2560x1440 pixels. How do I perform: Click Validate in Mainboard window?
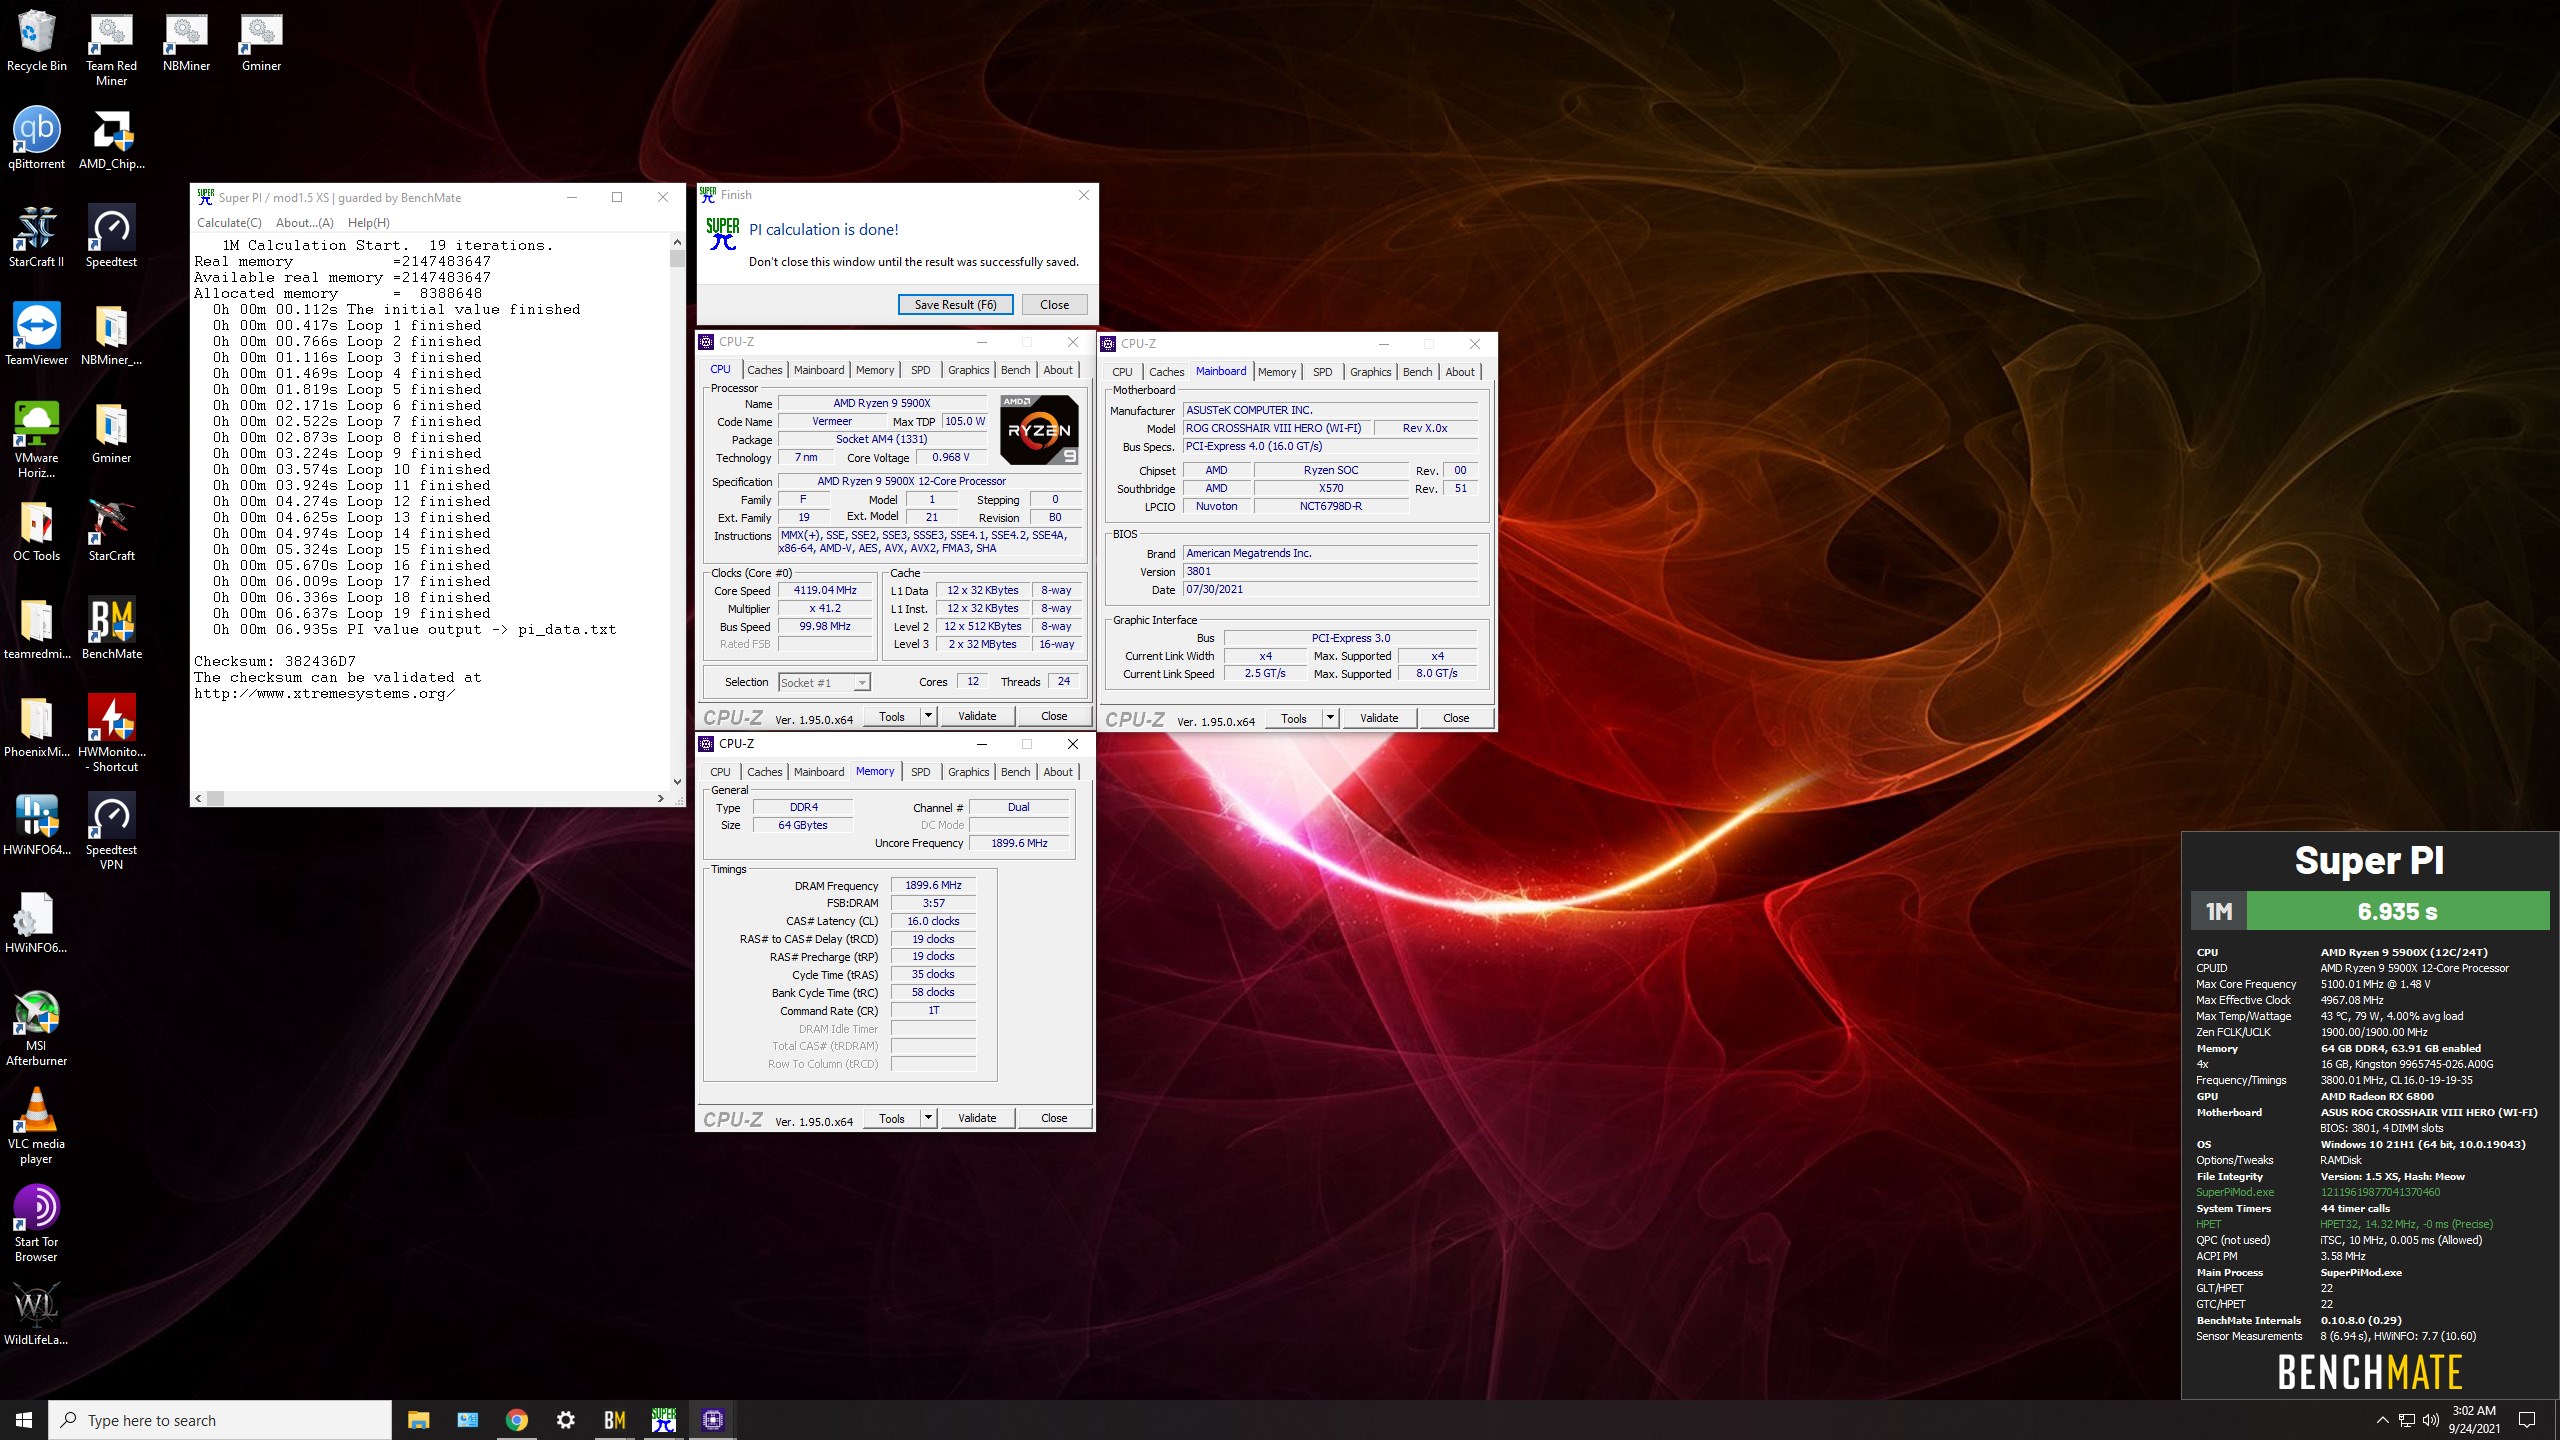click(1379, 718)
